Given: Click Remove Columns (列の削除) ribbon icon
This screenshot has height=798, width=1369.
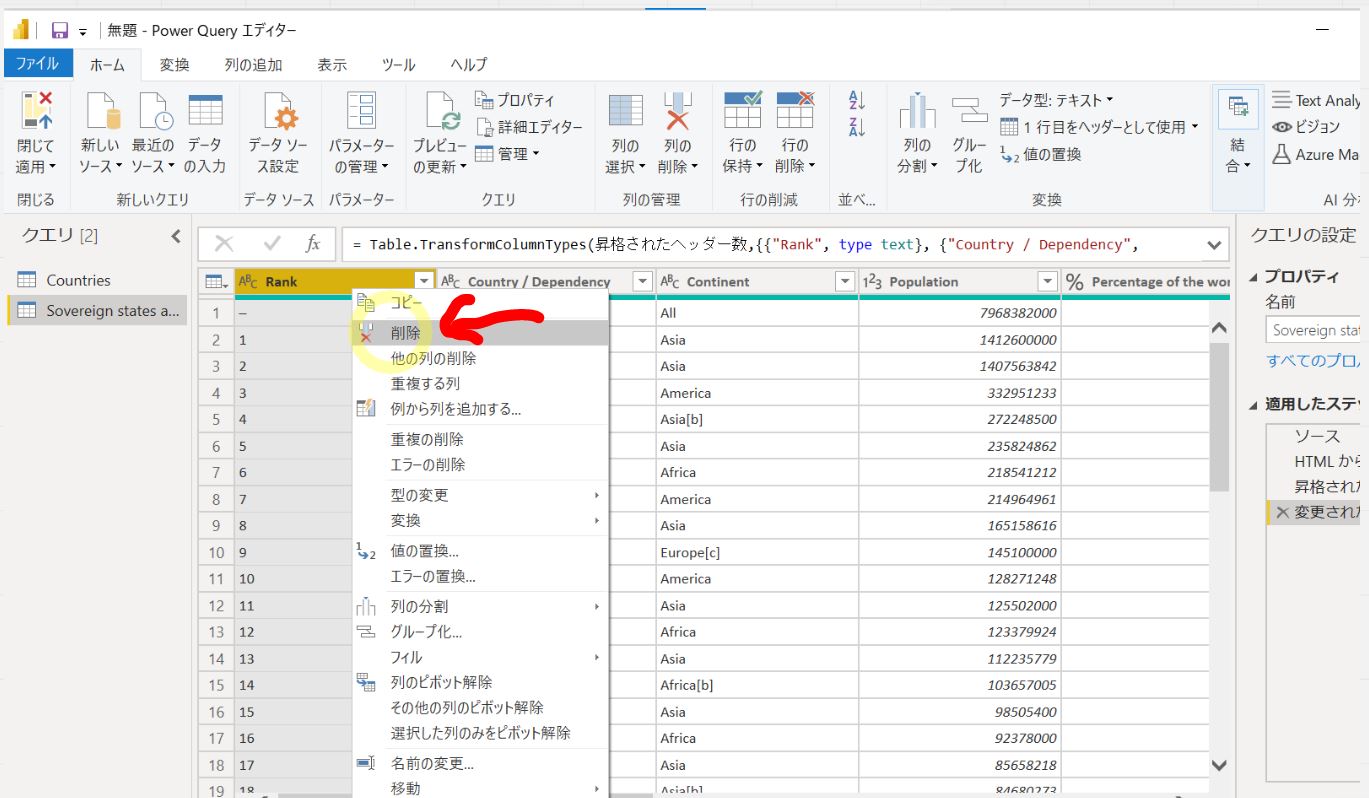Looking at the screenshot, I should [x=678, y=110].
